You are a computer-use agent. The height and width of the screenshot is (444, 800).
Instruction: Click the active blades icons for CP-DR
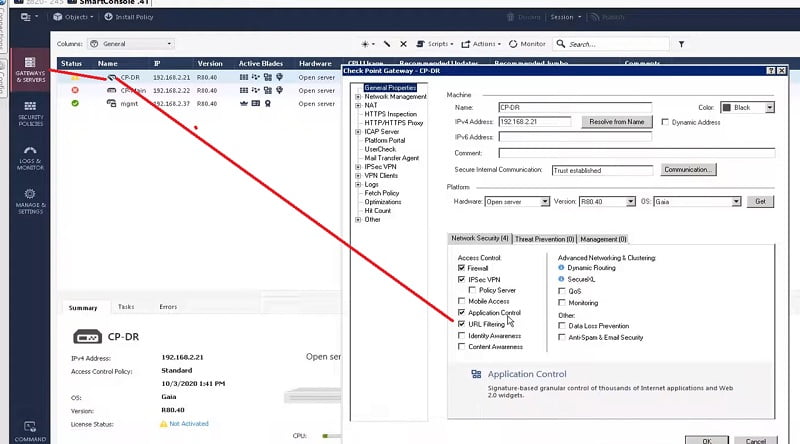(x=261, y=77)
